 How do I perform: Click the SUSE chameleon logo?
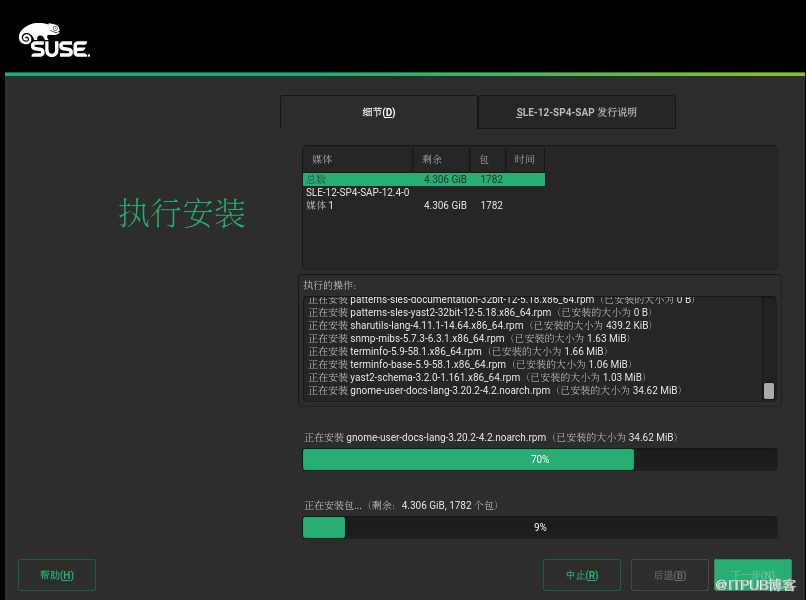coord(54,41)
